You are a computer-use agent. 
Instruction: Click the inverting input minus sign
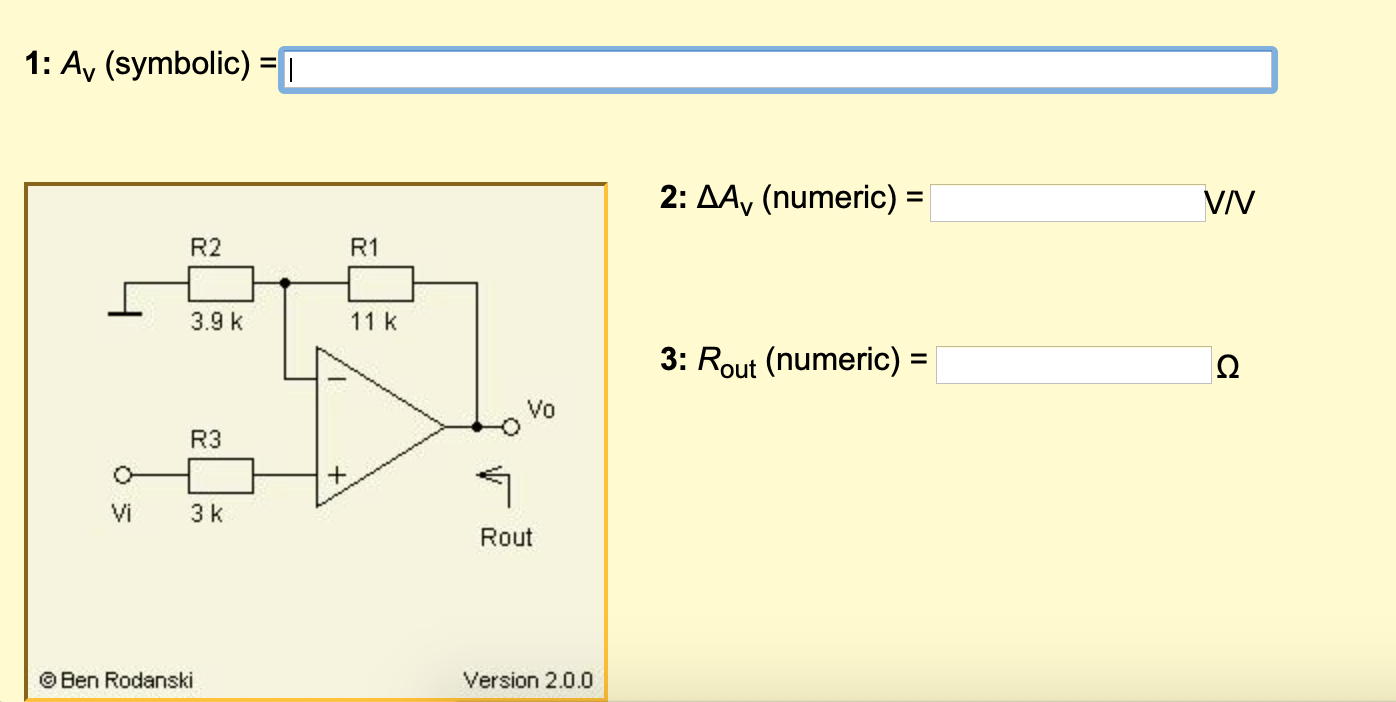[335, 378]
